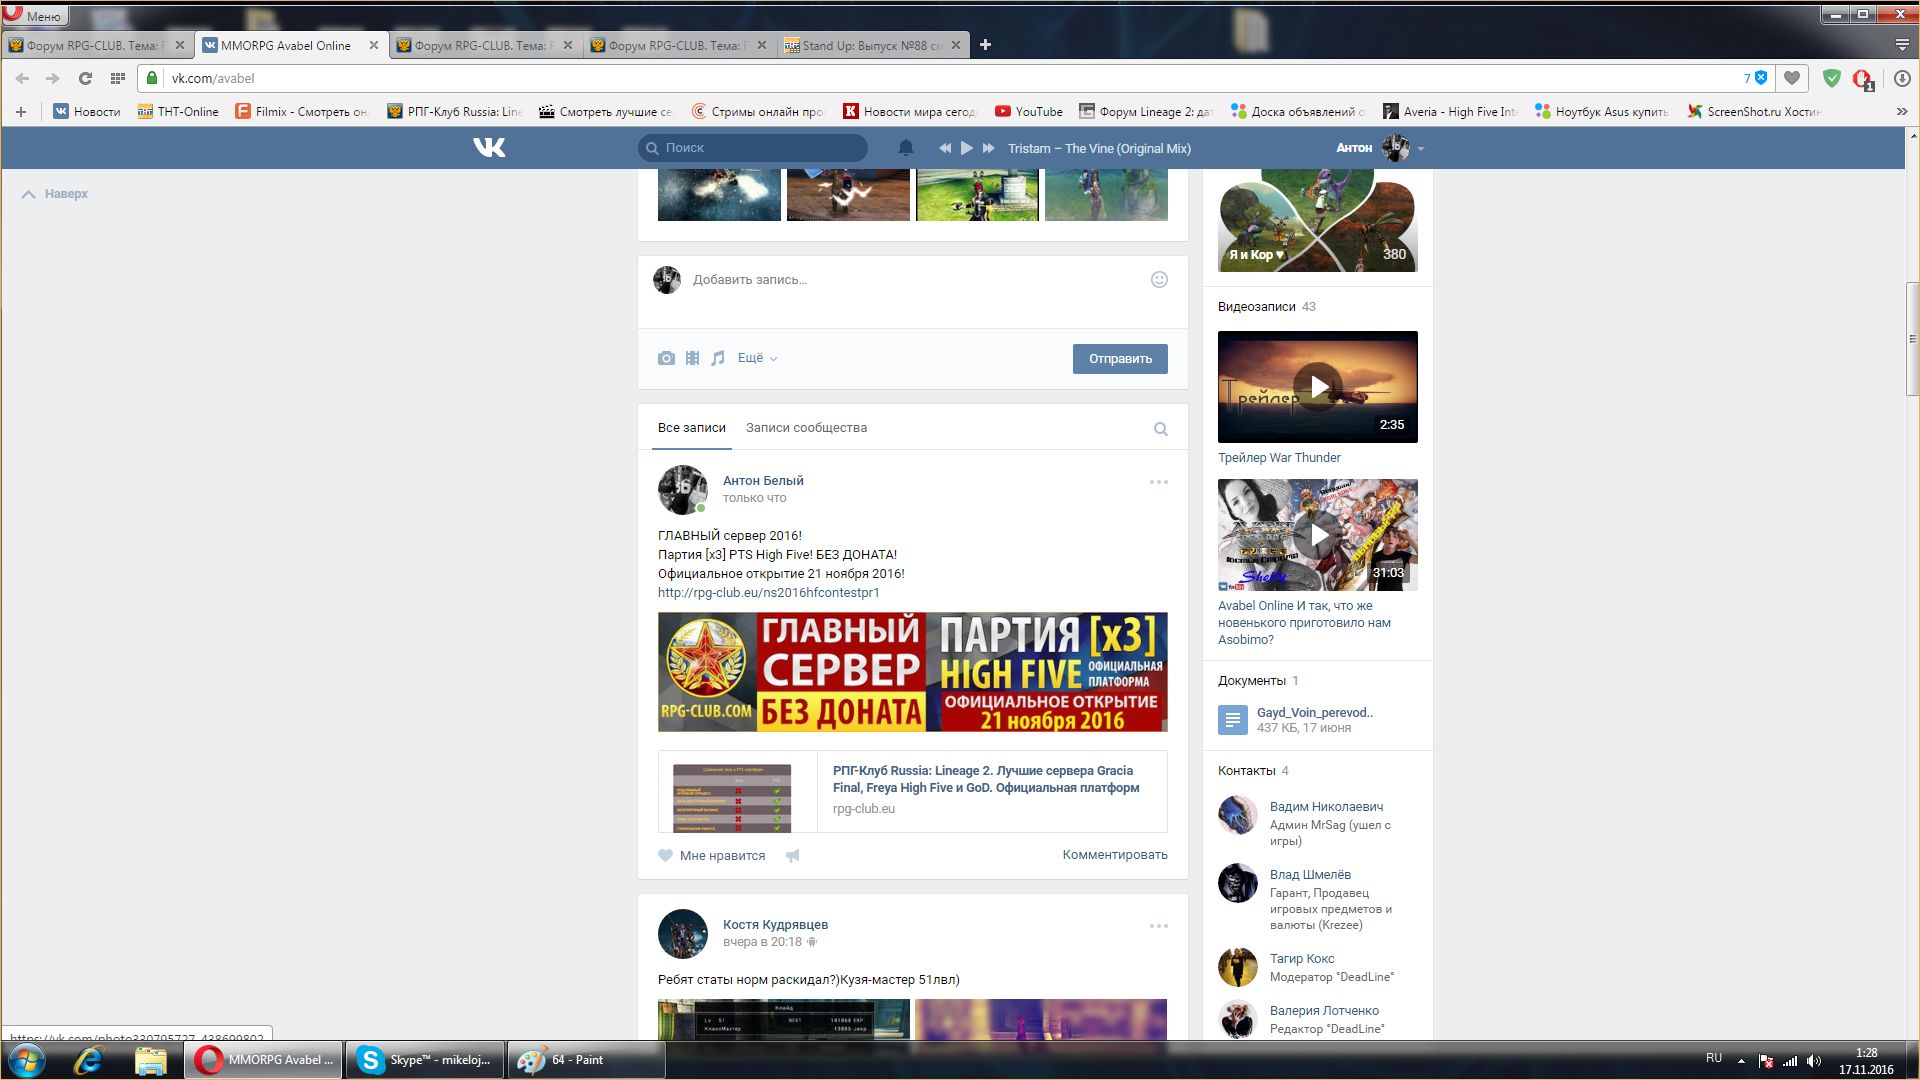The image size is (1920, 1080).
Task: Open Opera speed dial grid
Action: click(x=117, y=78)
